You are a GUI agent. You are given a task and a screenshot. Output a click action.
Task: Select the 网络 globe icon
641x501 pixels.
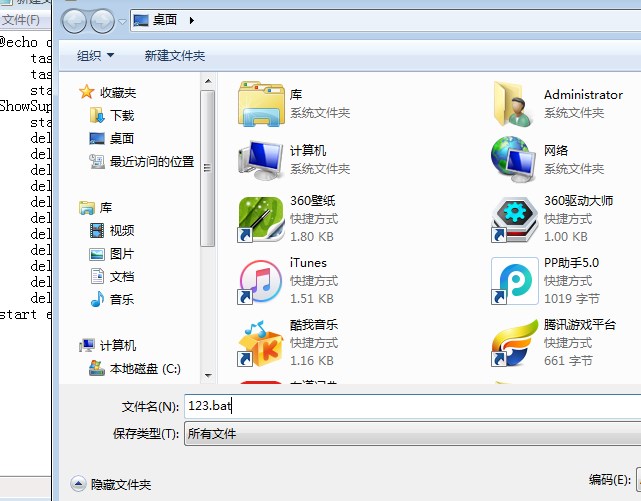click(x=513, y=160)
